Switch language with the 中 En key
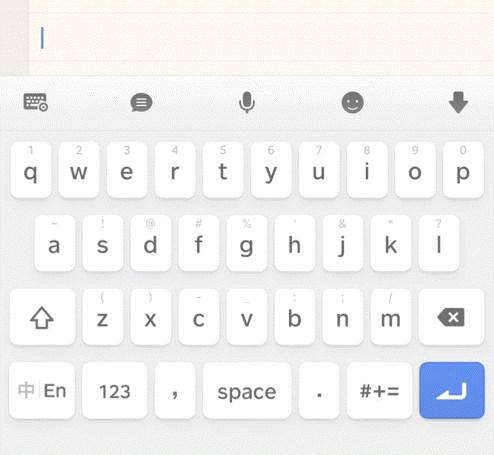This screenshot has height=455, width=494. pyautogui.click(x=42, y=391)
